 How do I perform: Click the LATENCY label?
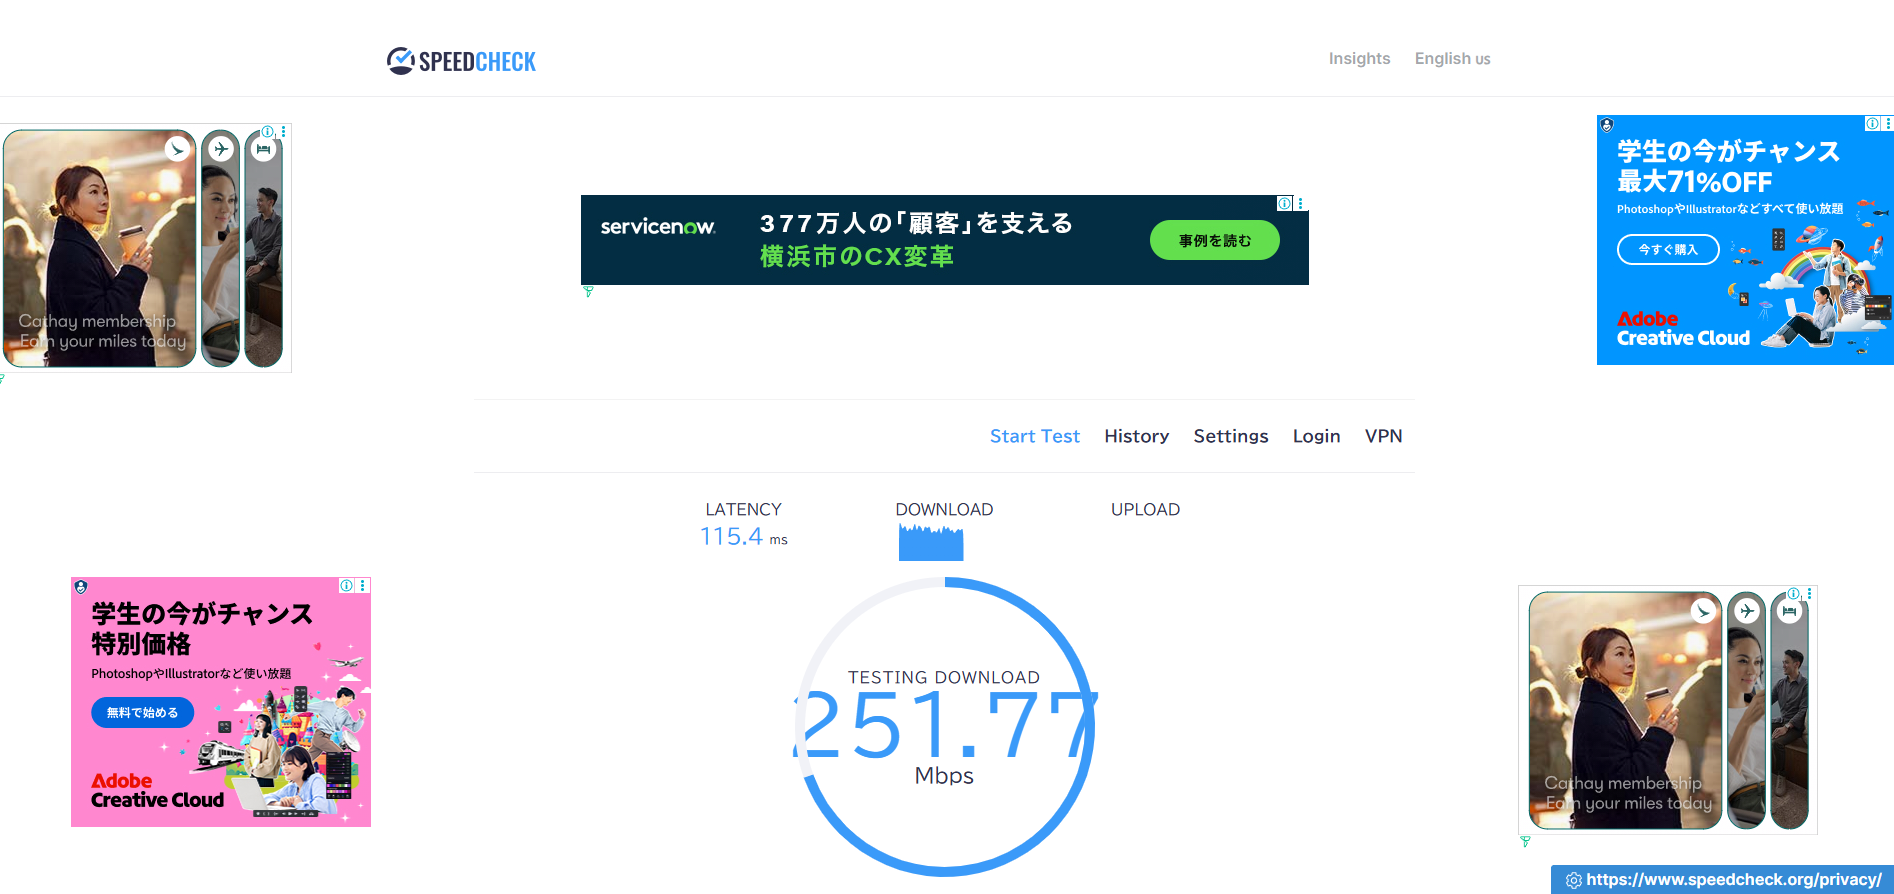(743, 509)
